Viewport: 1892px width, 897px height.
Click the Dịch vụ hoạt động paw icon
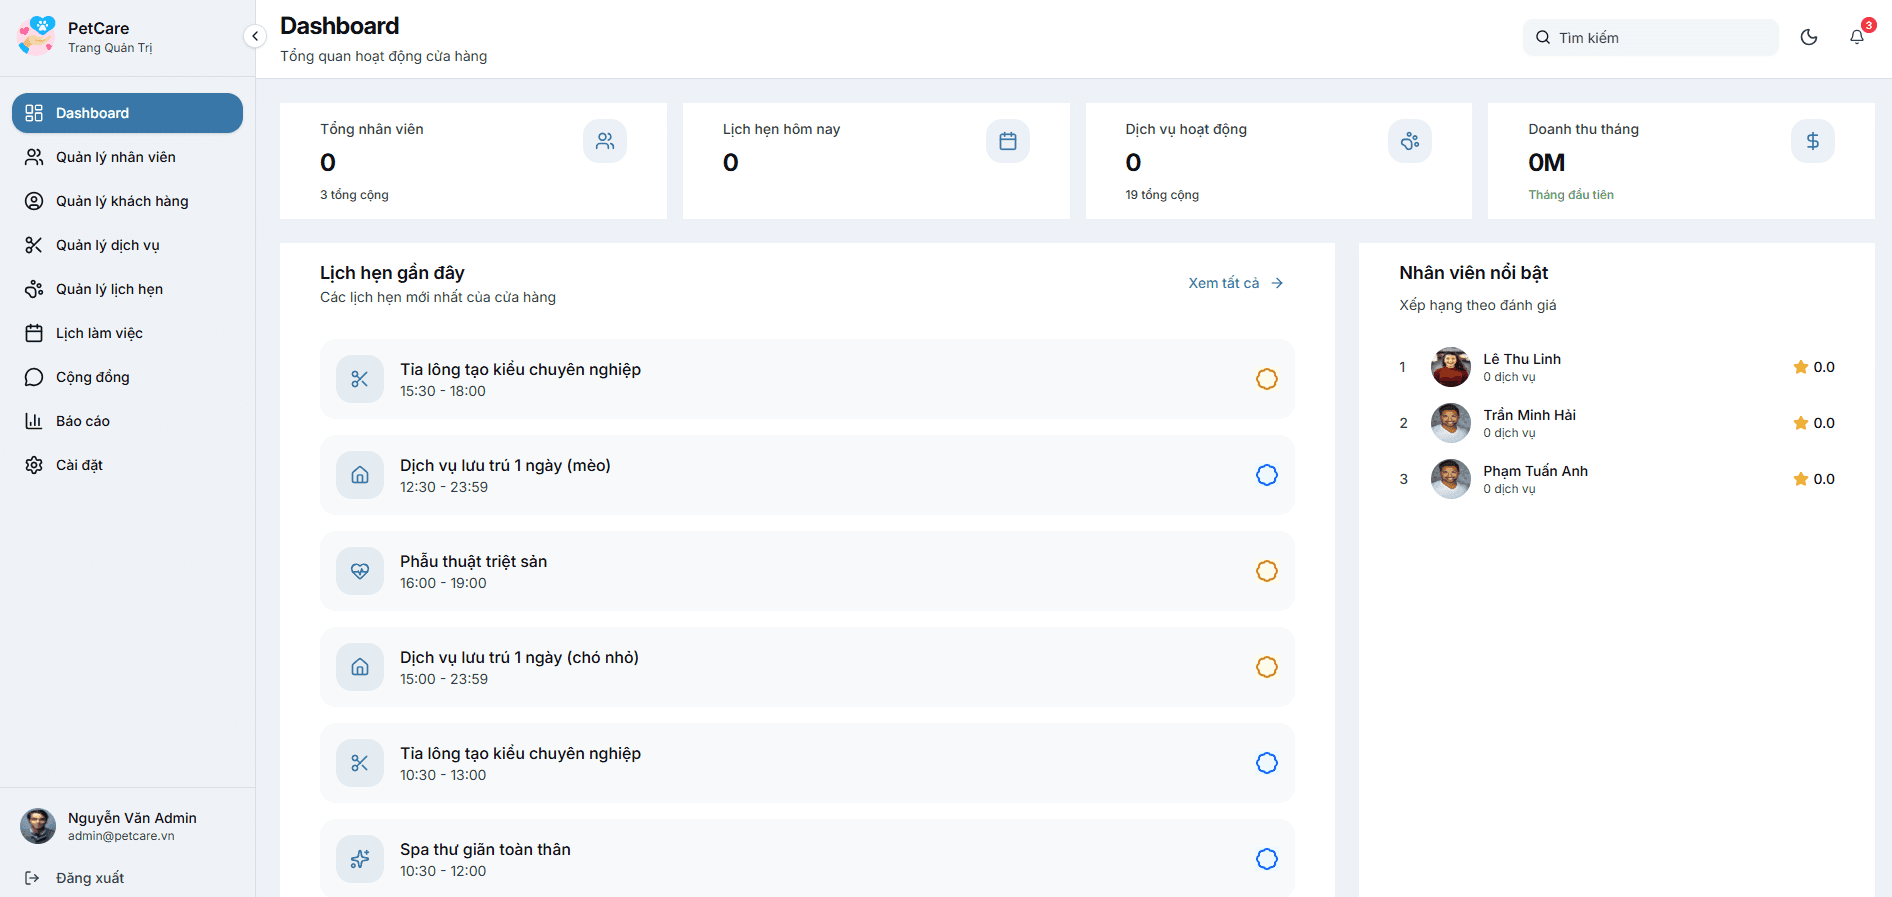(x=1409, y=141)
